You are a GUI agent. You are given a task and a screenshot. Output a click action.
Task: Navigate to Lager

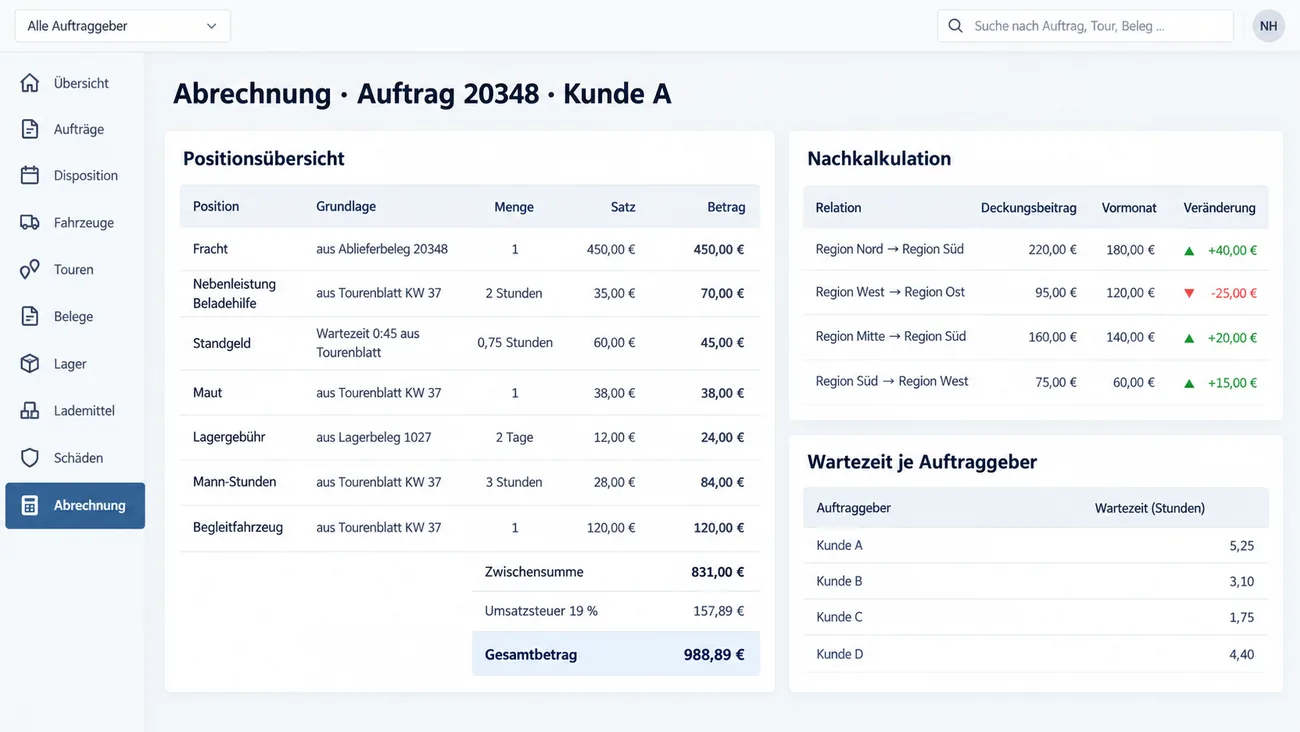click(x=75, y=363)
